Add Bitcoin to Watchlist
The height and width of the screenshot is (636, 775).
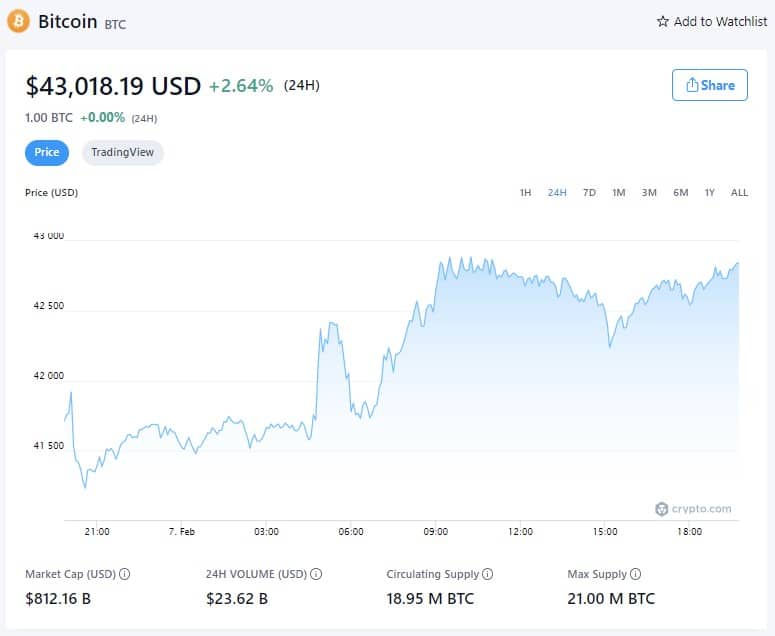[712, 21]
